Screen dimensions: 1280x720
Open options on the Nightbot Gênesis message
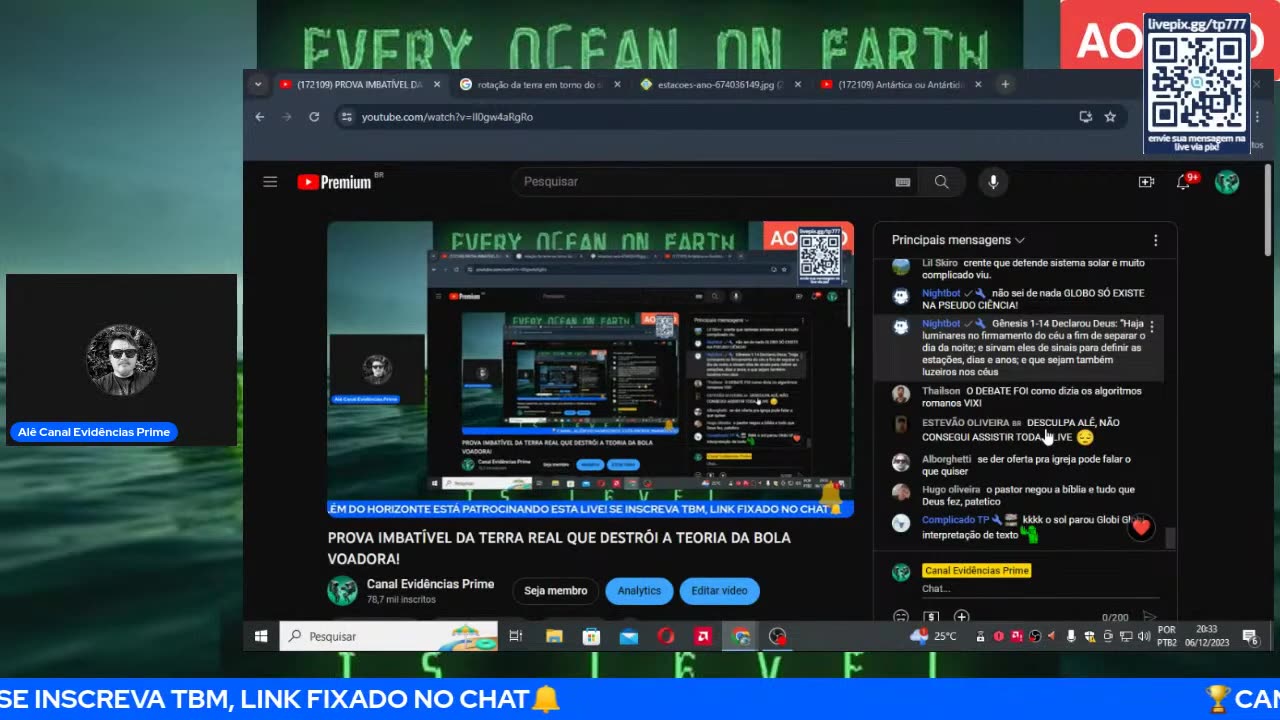pos(1152,327)
